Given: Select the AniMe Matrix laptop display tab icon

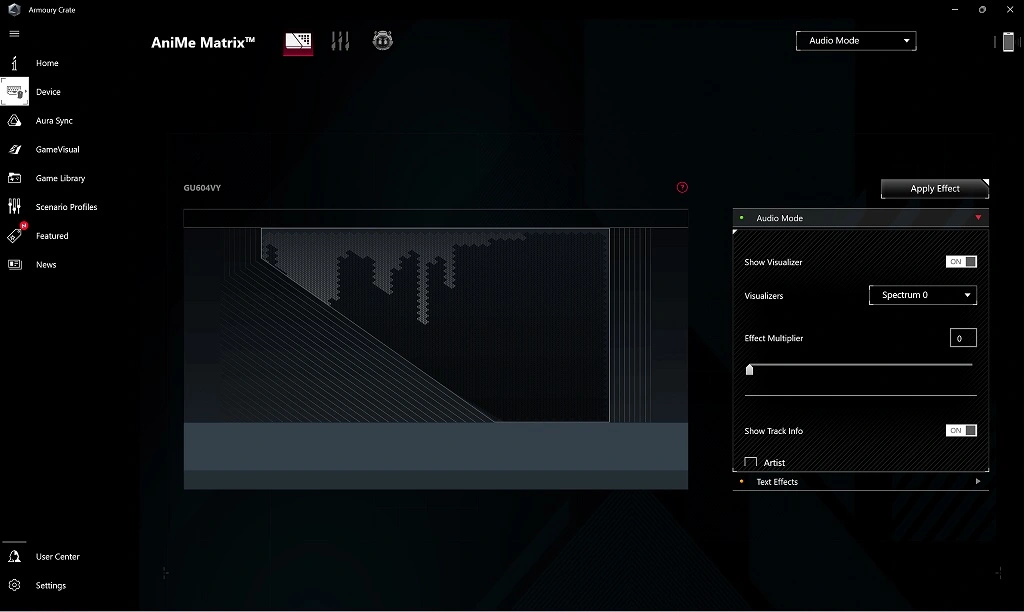Looking at the screenshot, I should (298, 42).
